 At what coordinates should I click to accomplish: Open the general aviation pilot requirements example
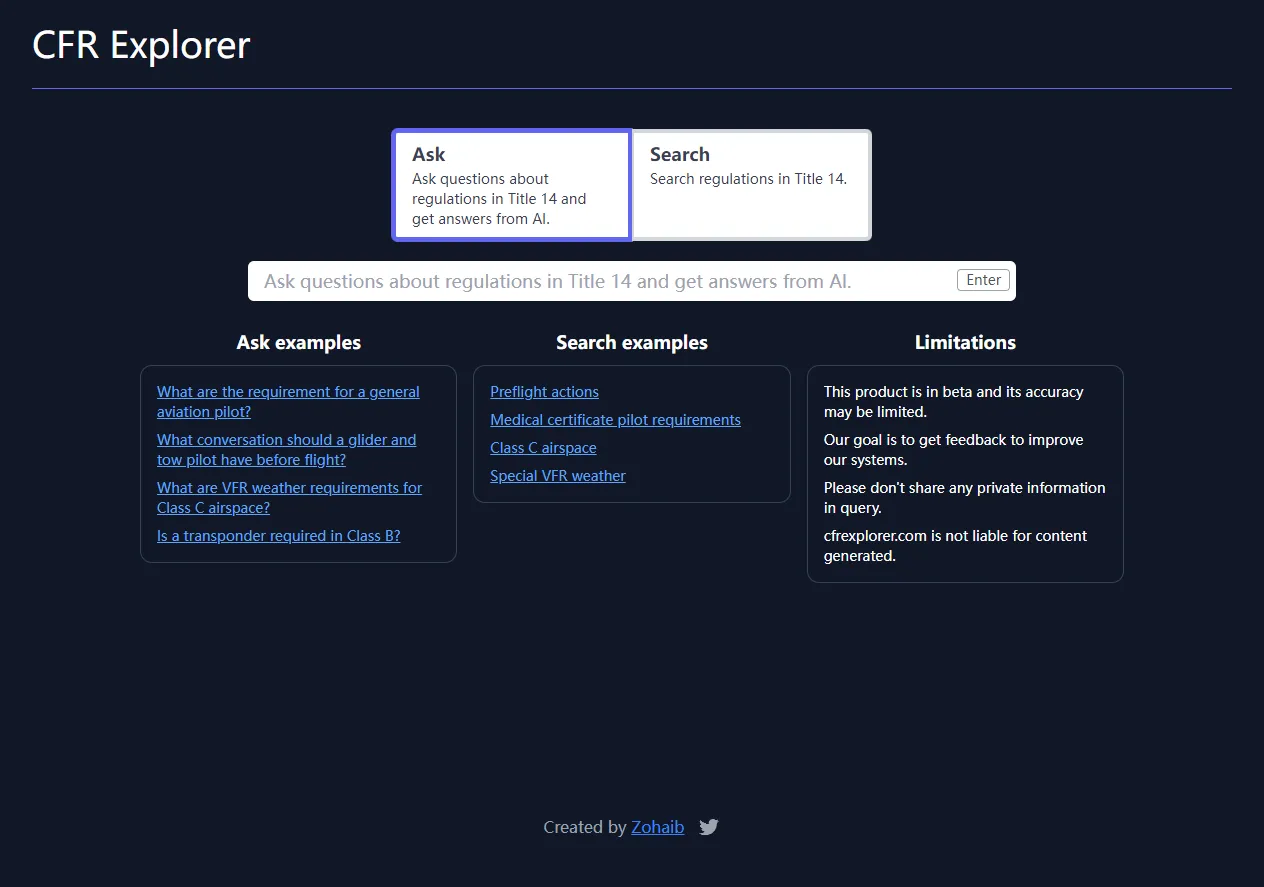pyautogui.click(x=288, y=401)
